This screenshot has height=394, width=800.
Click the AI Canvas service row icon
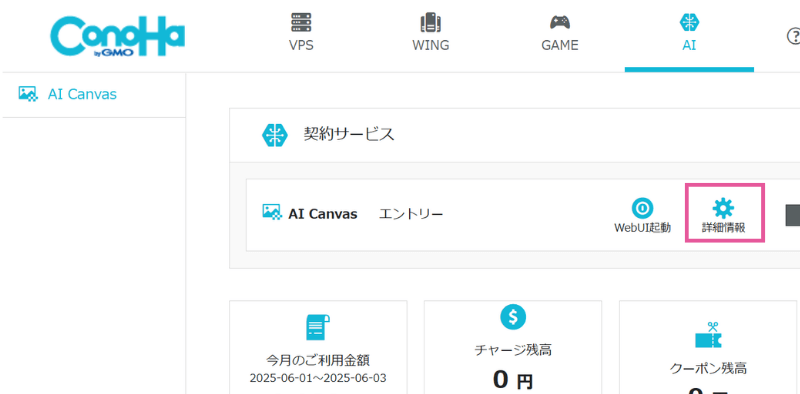click(272, 212)
